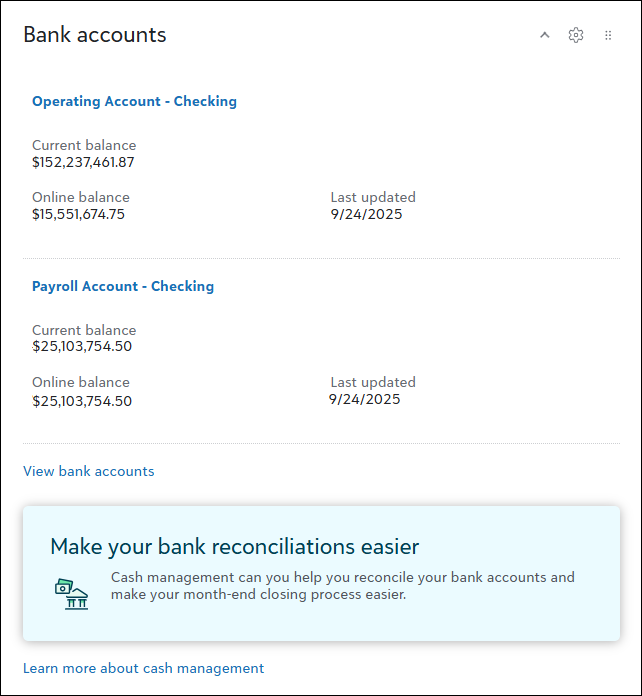
Task: Click Operating Account's Last updated label
Action: (373, 197)
